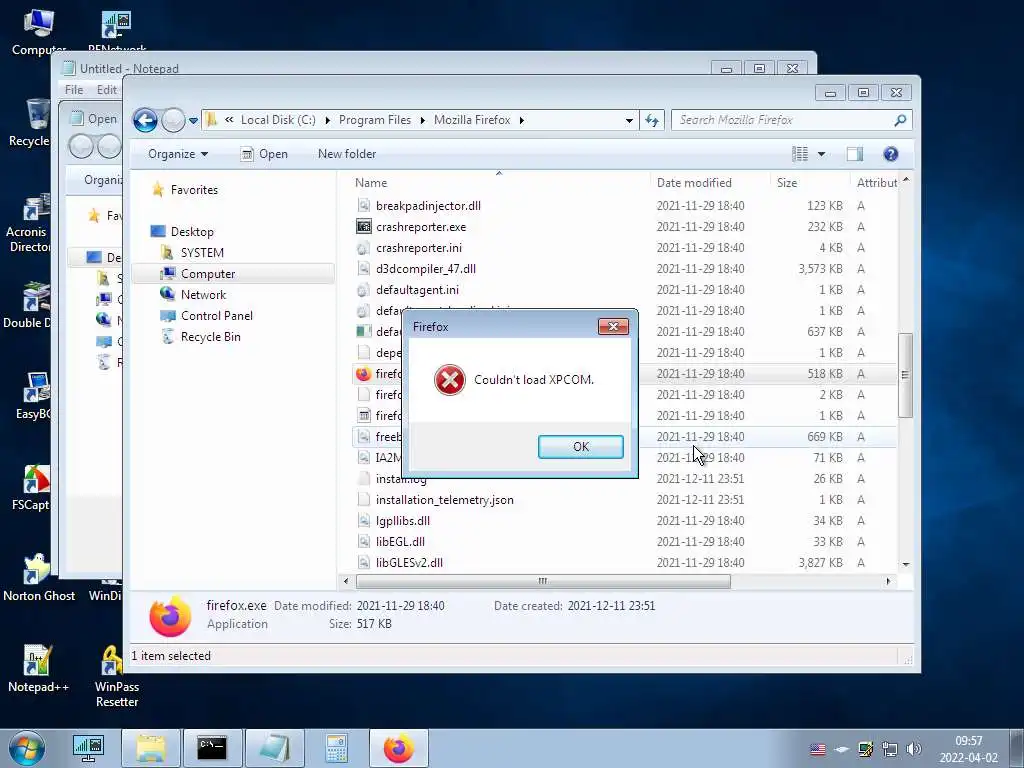
Task: Click the taskbar clock
Action: (x=968, y=749)
